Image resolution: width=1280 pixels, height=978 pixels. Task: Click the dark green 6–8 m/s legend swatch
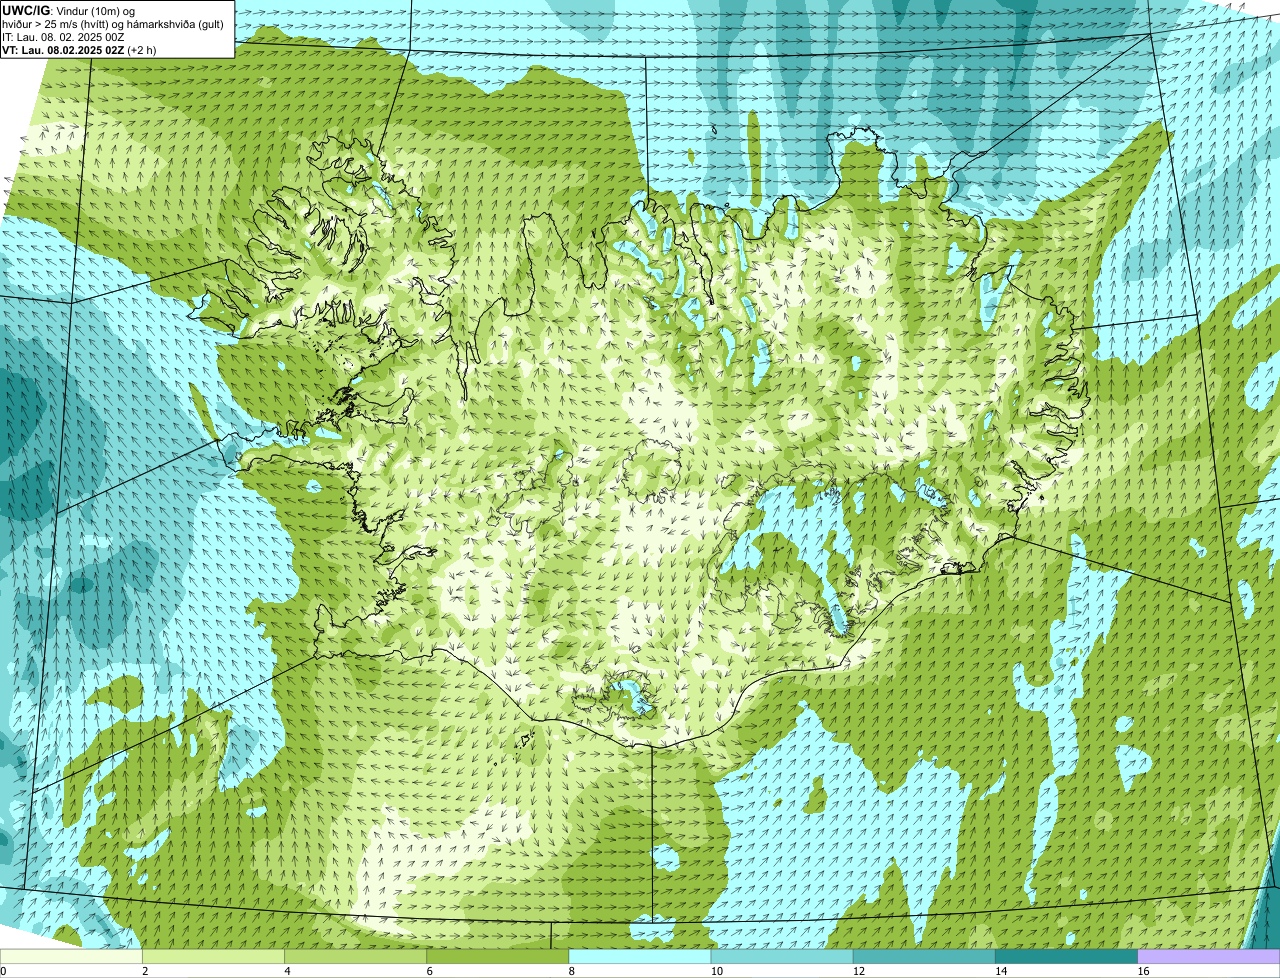pyautogui.click(x=497, y=956)
